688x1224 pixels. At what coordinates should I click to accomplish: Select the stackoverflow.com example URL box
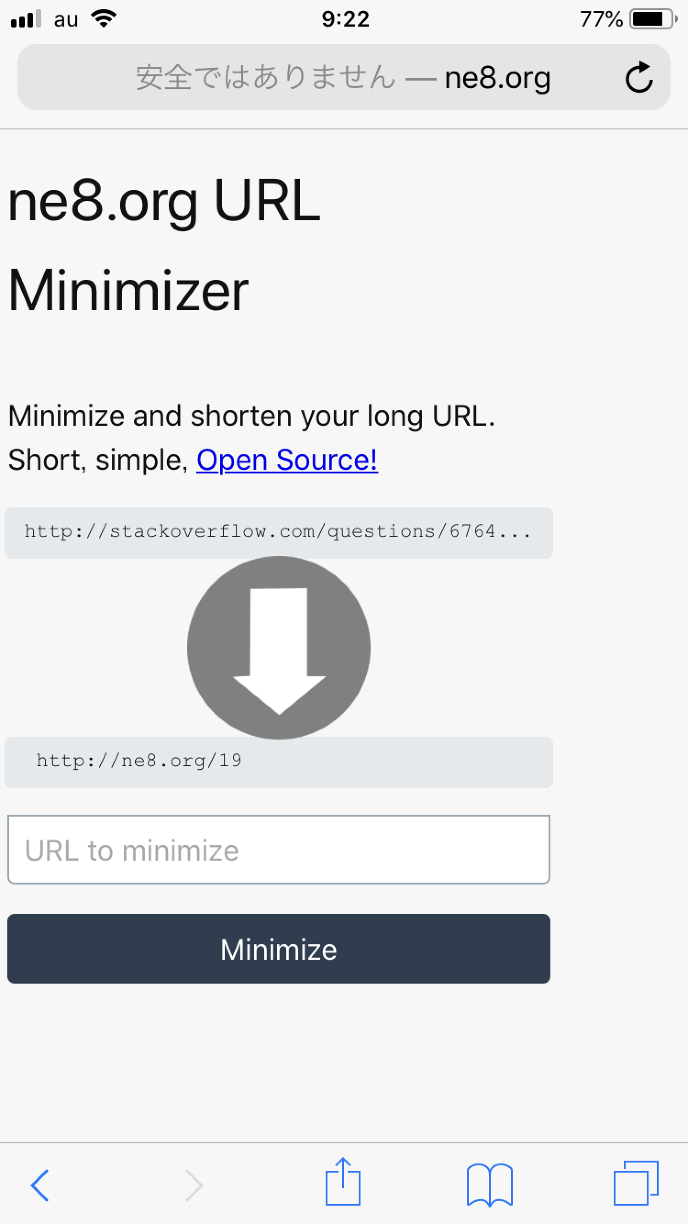point(279,532)
